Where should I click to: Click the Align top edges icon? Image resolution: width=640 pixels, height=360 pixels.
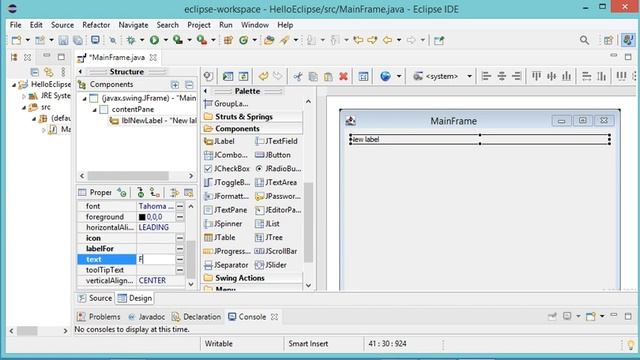(x=536, y=76)
